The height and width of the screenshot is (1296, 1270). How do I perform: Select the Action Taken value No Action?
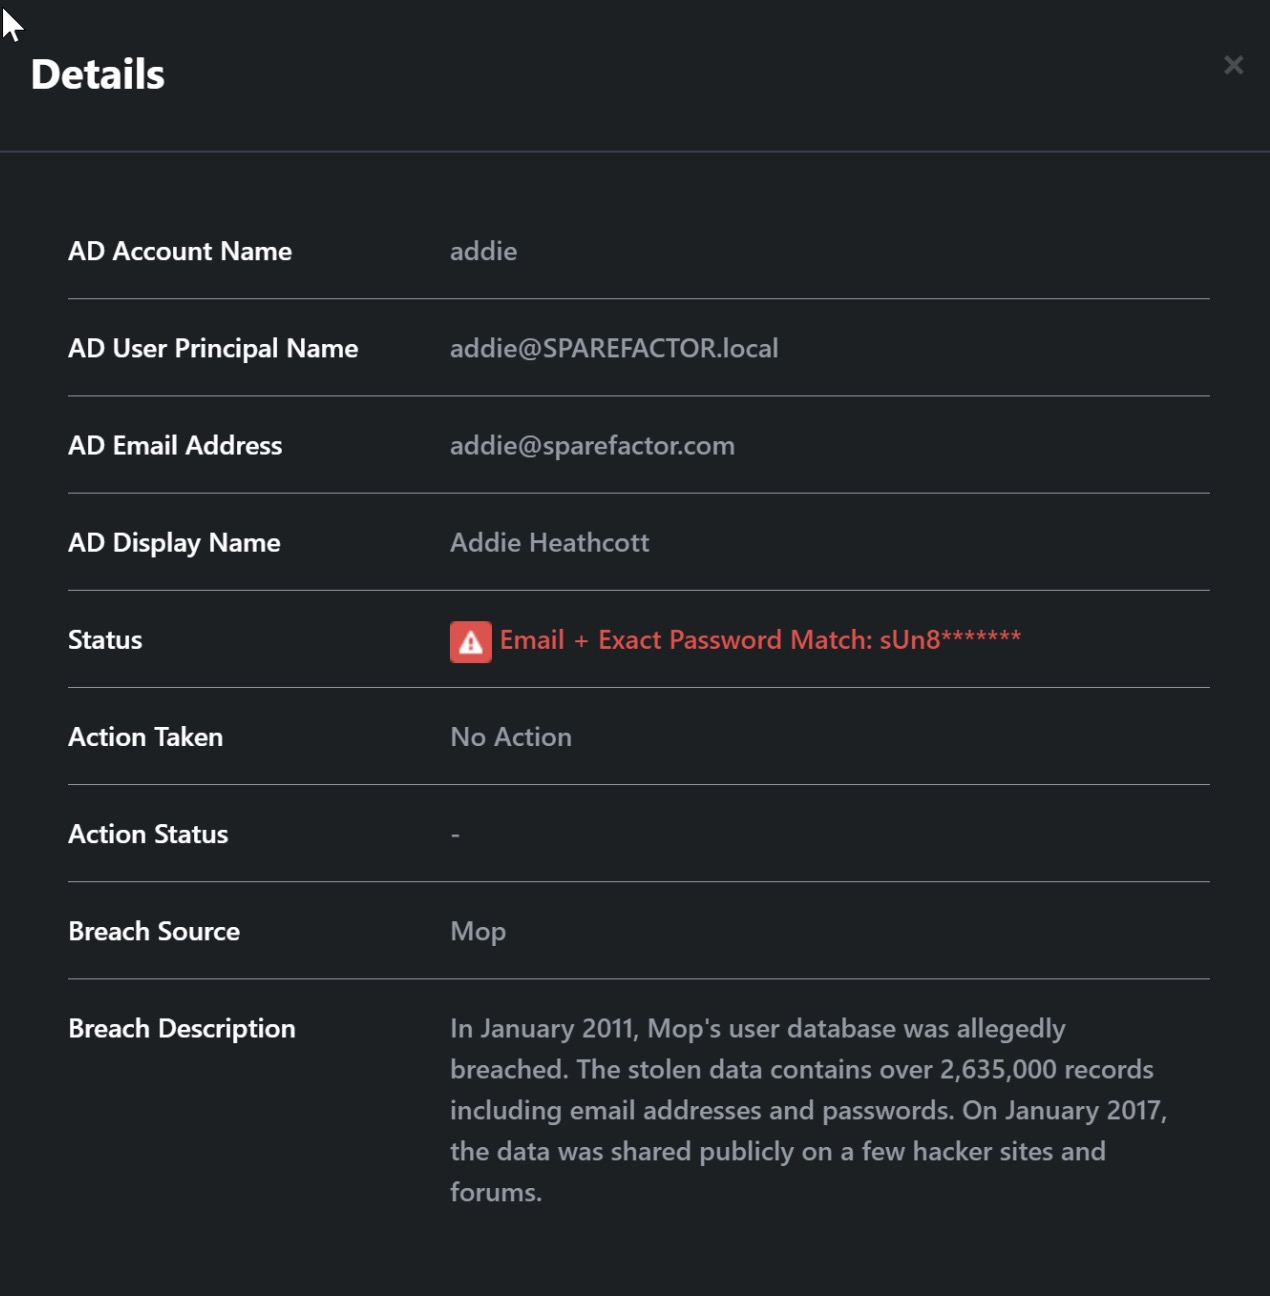[x=510, y=737]
